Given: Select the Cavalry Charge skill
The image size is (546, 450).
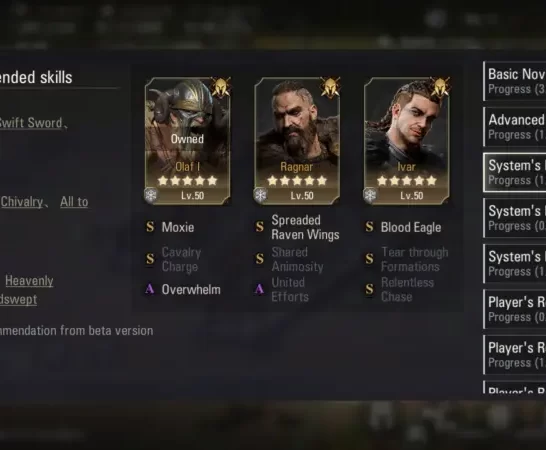Looking at the screenshot, I should (x=181, y=259).
